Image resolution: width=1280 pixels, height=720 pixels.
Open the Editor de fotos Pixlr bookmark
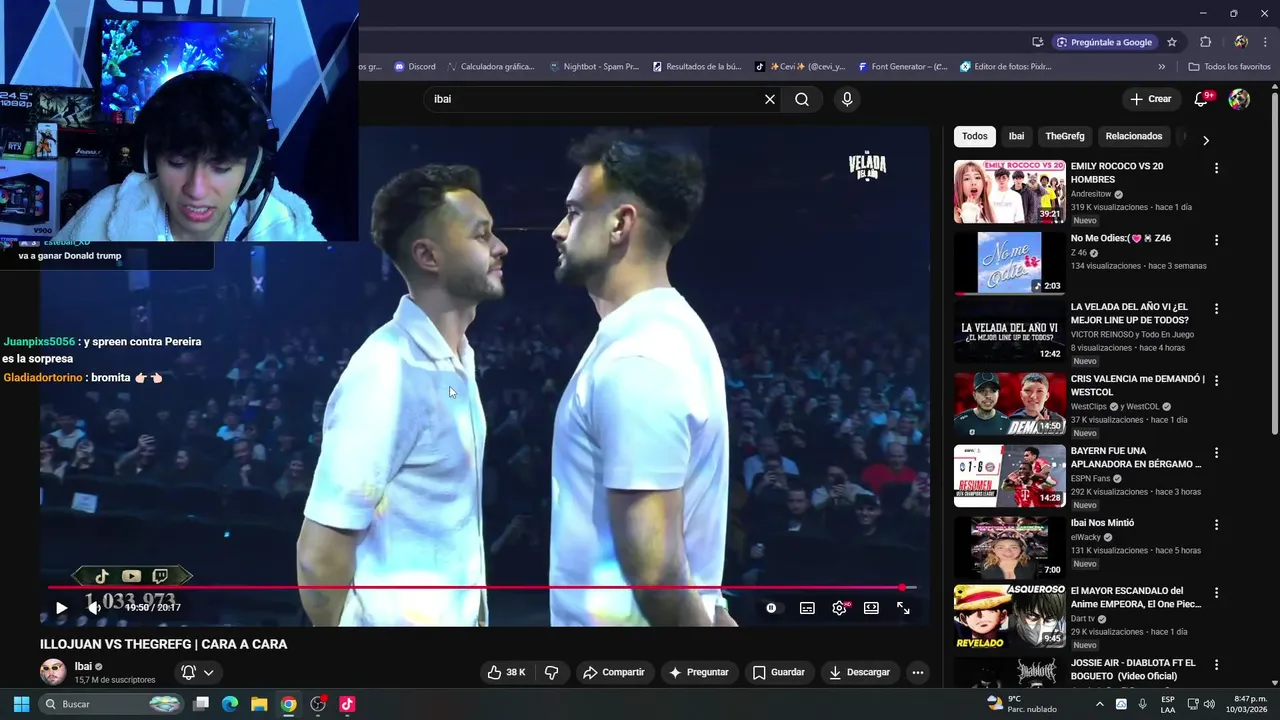[x=1005, y=67]
